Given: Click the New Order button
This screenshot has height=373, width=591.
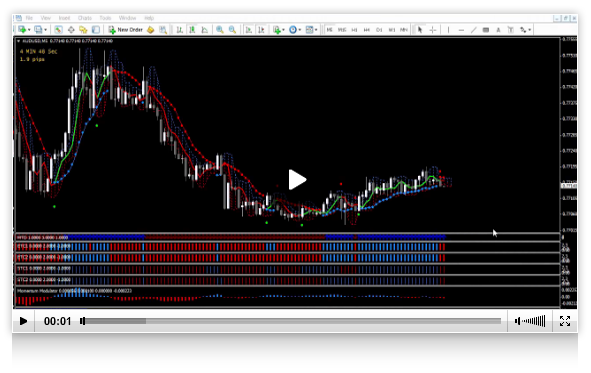Looking at the screenshot, I should [126, 30].
